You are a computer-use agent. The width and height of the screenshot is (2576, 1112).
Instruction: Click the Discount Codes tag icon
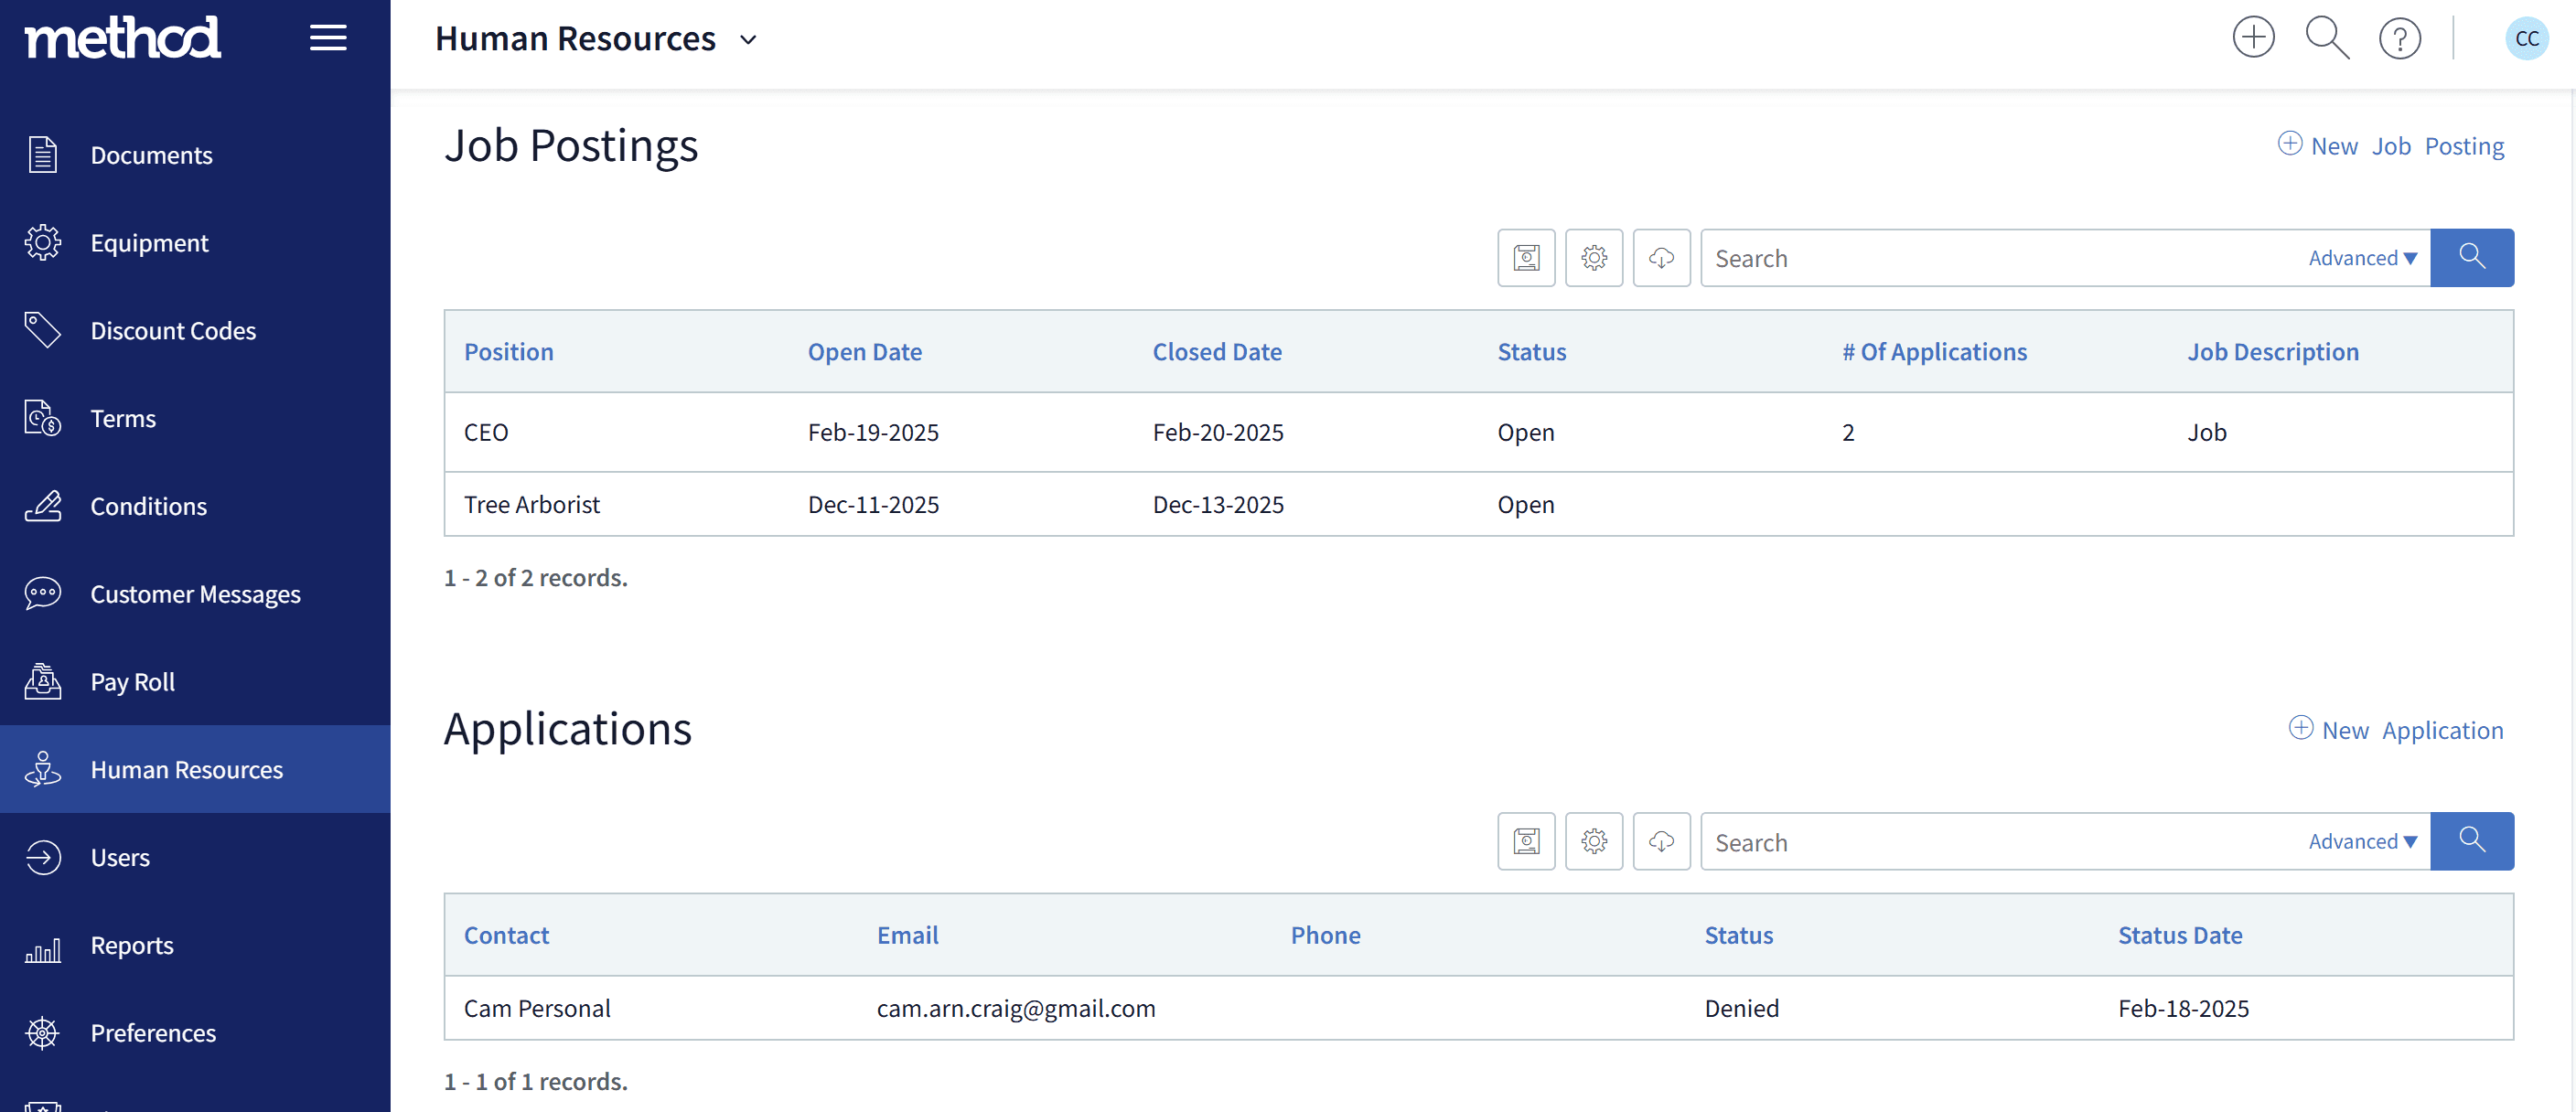pyautogui.click(x=43, y=330)
